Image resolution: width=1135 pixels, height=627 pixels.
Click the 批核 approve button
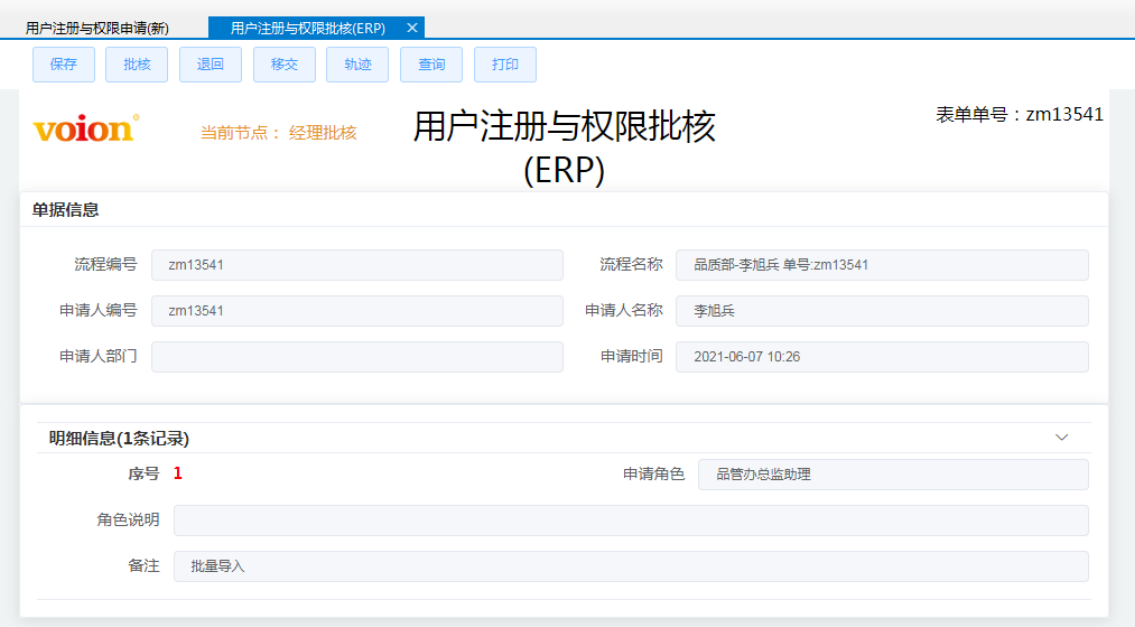point(137,64)
